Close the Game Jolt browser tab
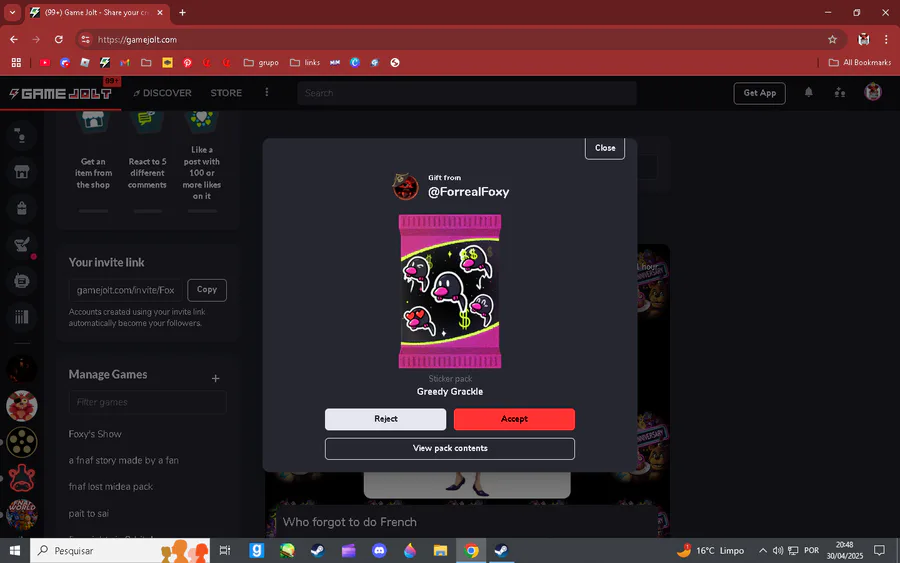 tap(160, 12)
